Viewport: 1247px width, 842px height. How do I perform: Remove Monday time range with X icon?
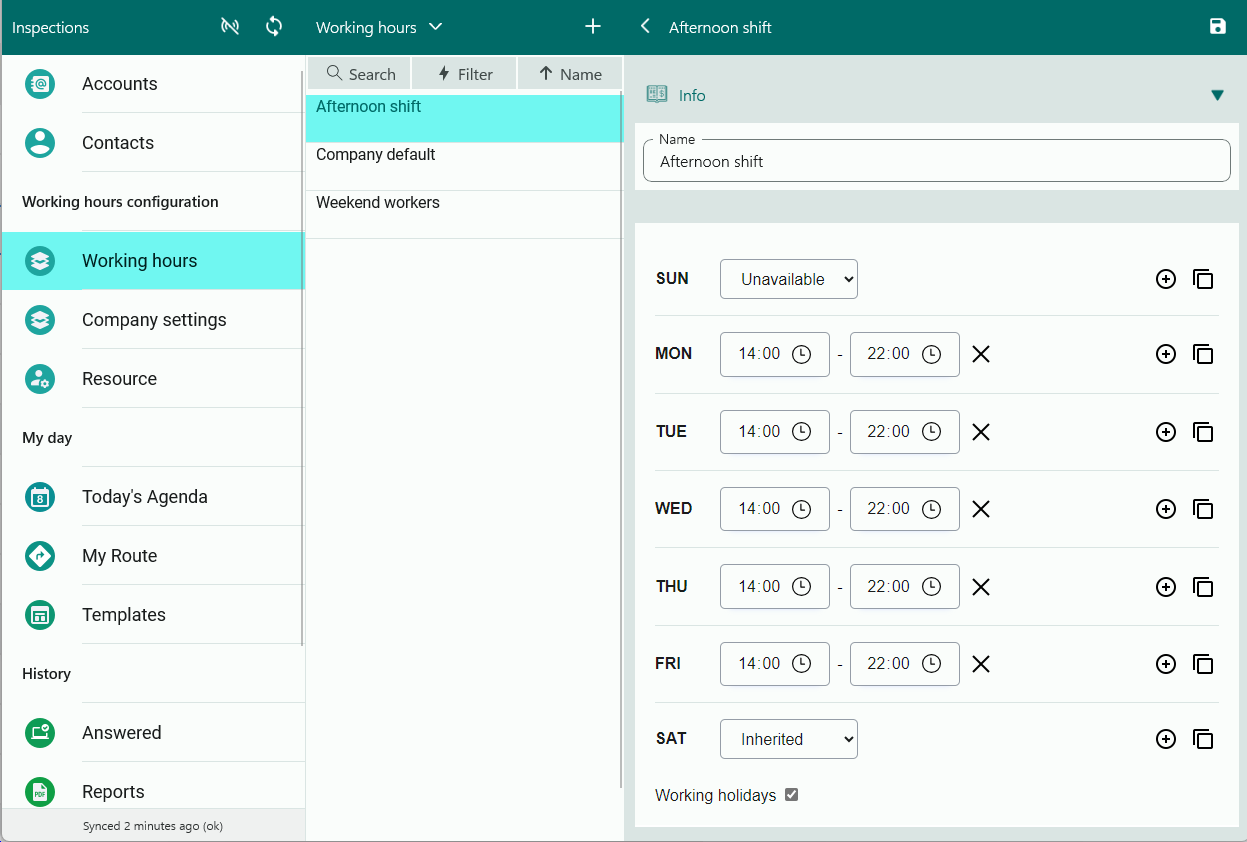coord(981,354)
